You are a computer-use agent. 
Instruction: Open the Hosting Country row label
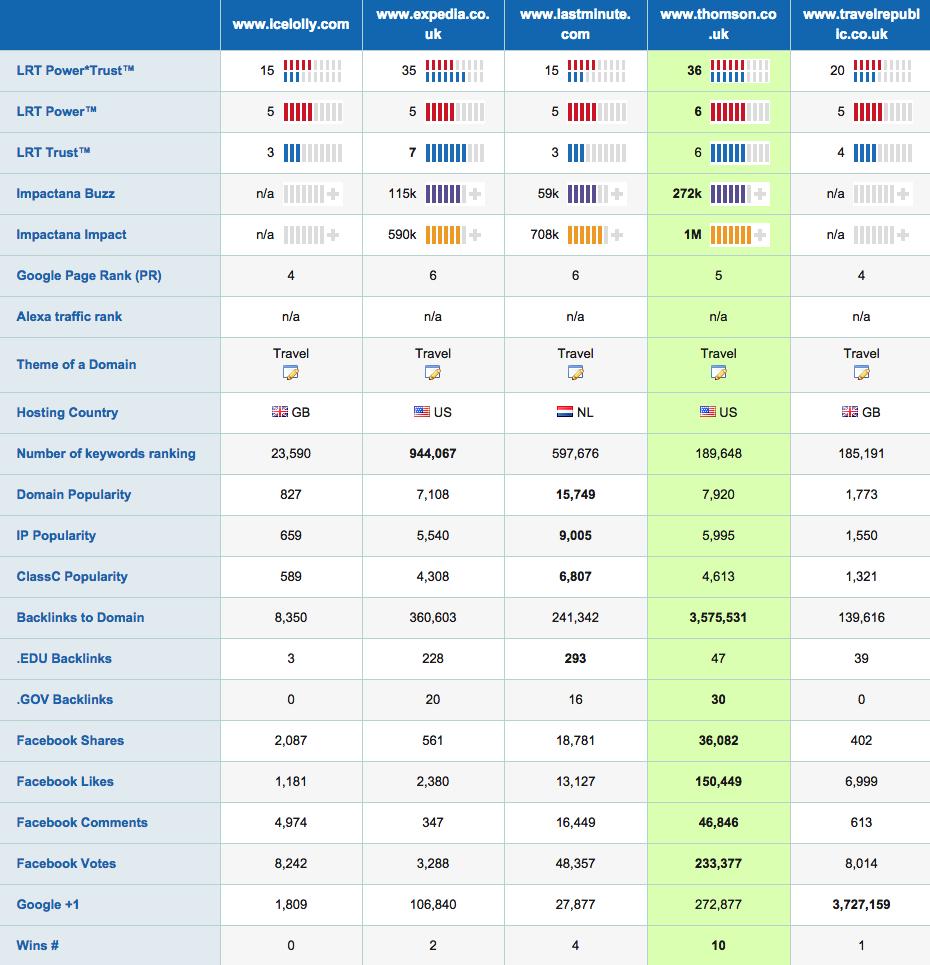coord(67,412)
